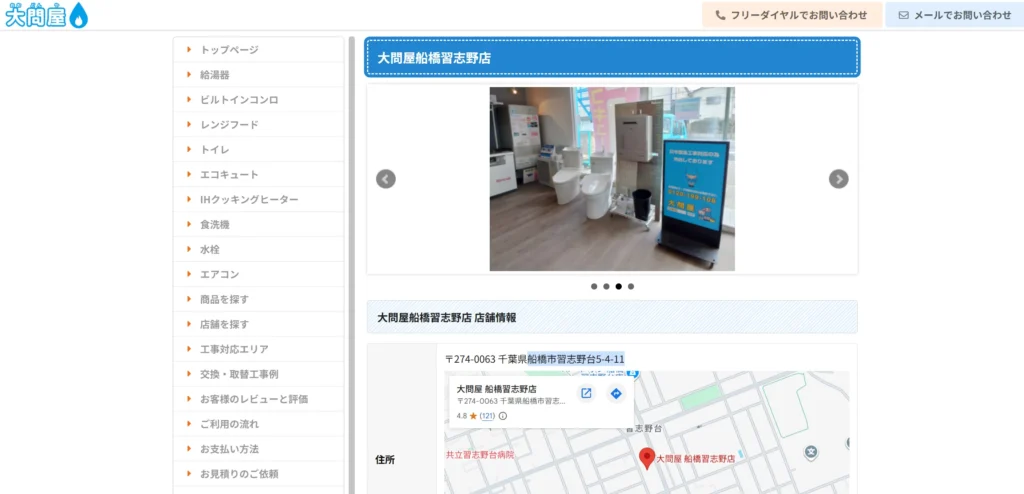Expand the エコキュート sidebar entry
This screenshot has width=1024, height=494.
tap(229, 175)
